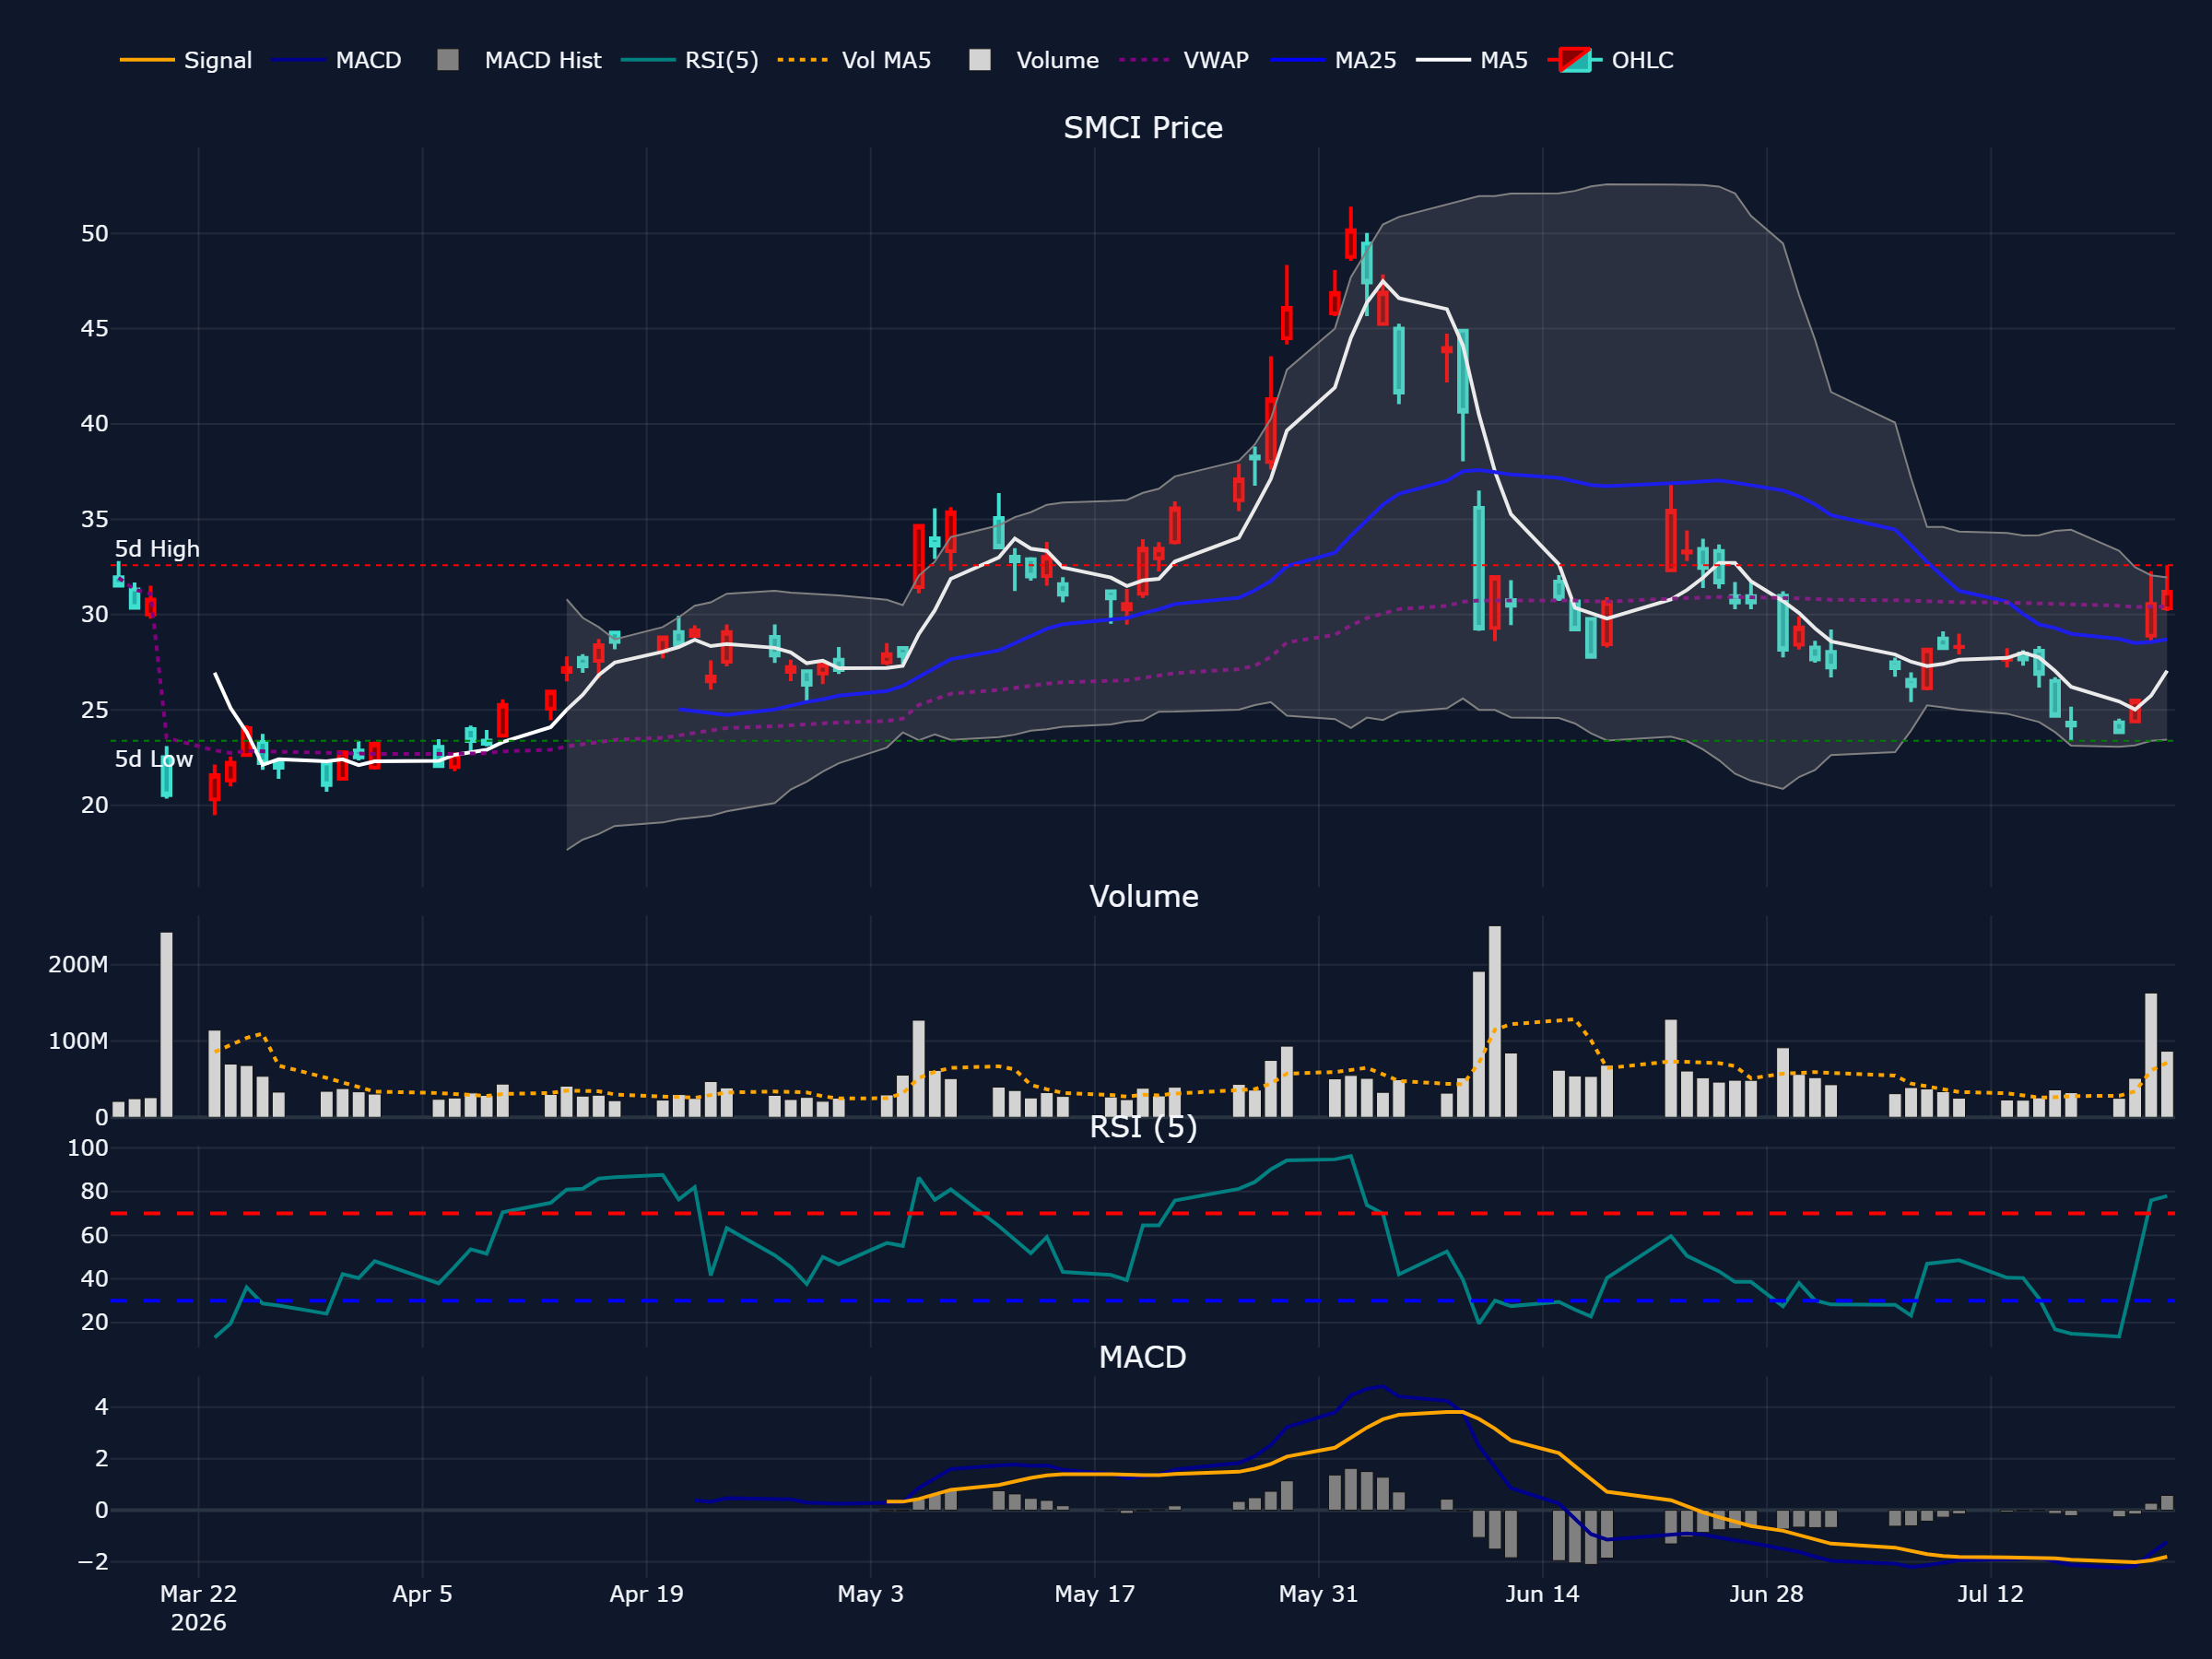Image resolution: width=2212 pixels, height=1659 pixels.
Task: Click the 50 price axis label
Action: (x=94, y=234)
